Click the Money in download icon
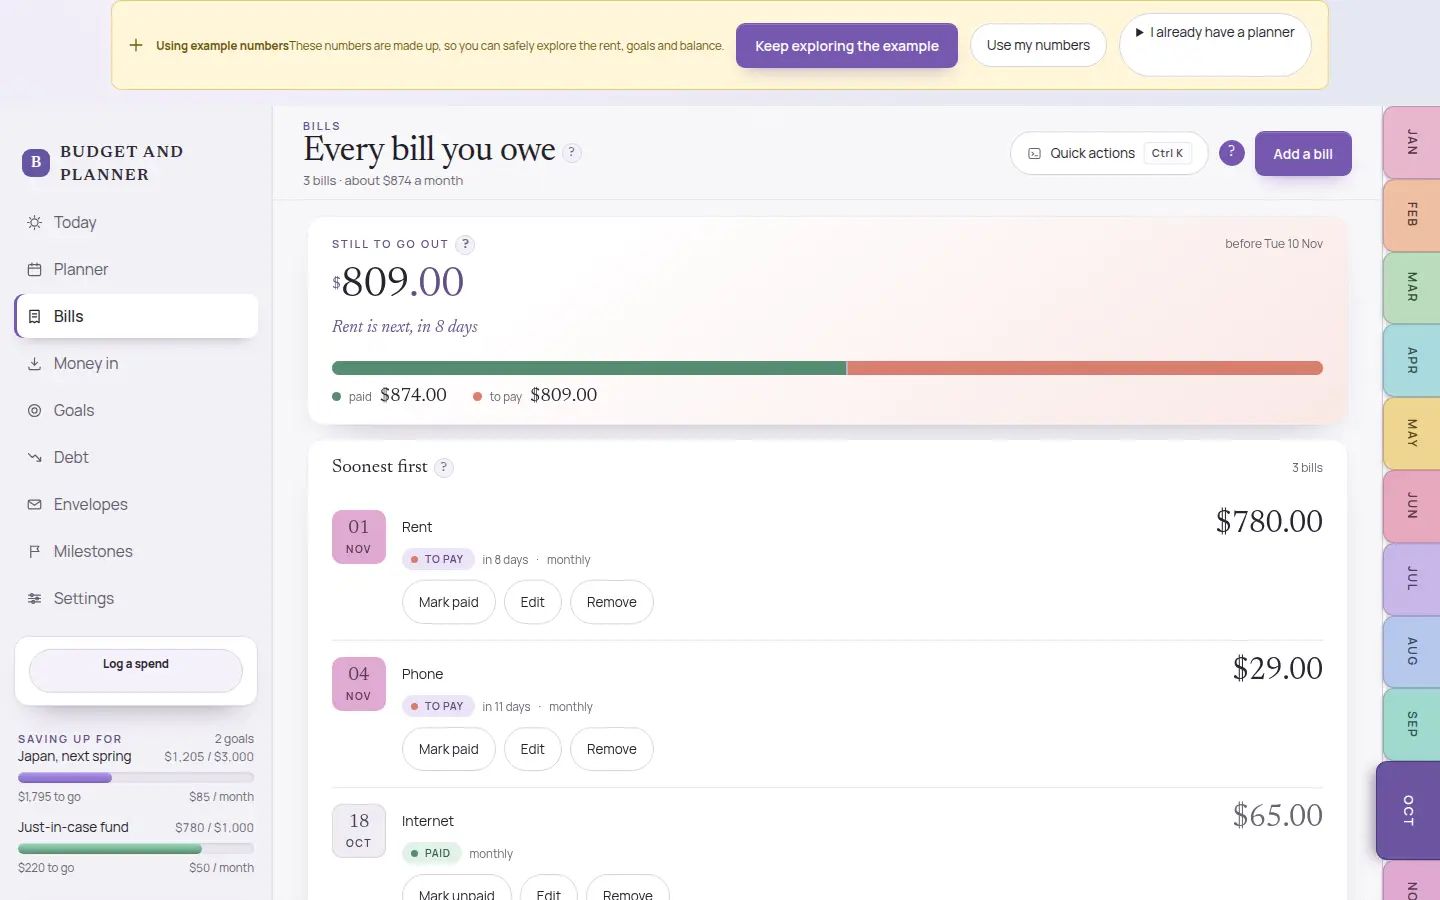The image size is (1440, 900). (x=34, y=363)
